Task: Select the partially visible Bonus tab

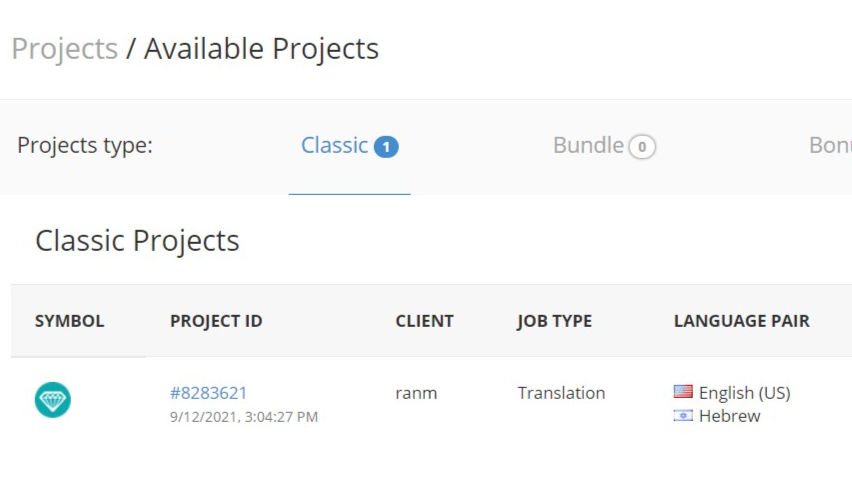Action: click(x=830, y=145)
